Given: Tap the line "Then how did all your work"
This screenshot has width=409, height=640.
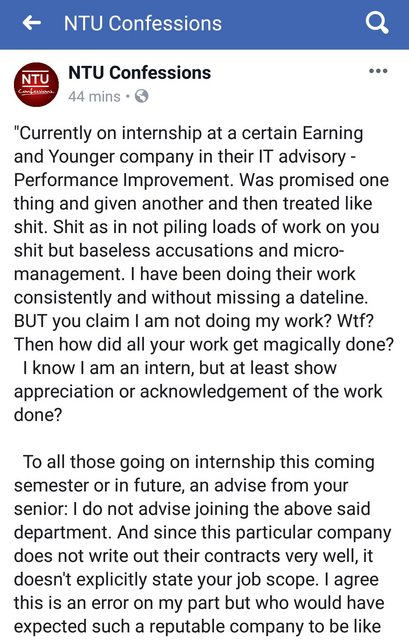Looking at the screenshot, I should 204,345.
